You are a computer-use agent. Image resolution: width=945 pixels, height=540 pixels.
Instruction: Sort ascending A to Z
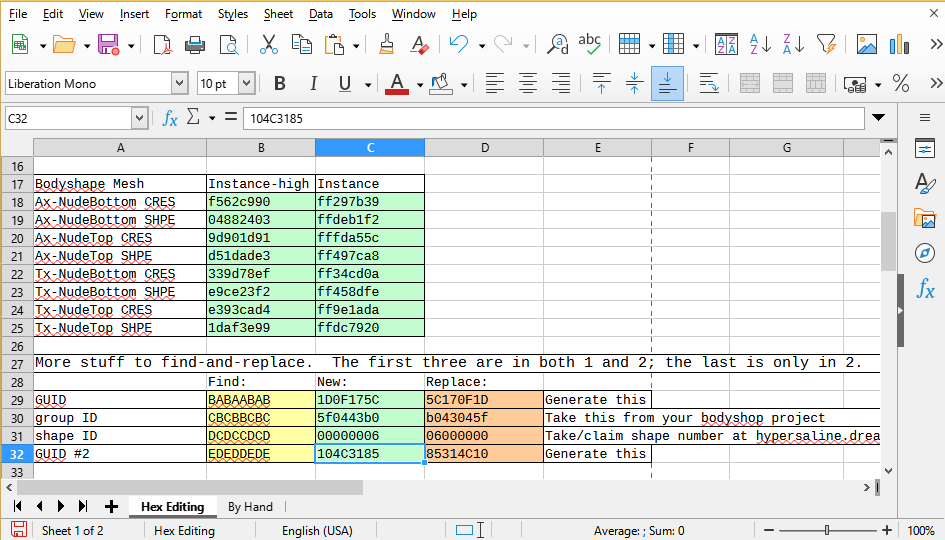(x=760, y=45)
